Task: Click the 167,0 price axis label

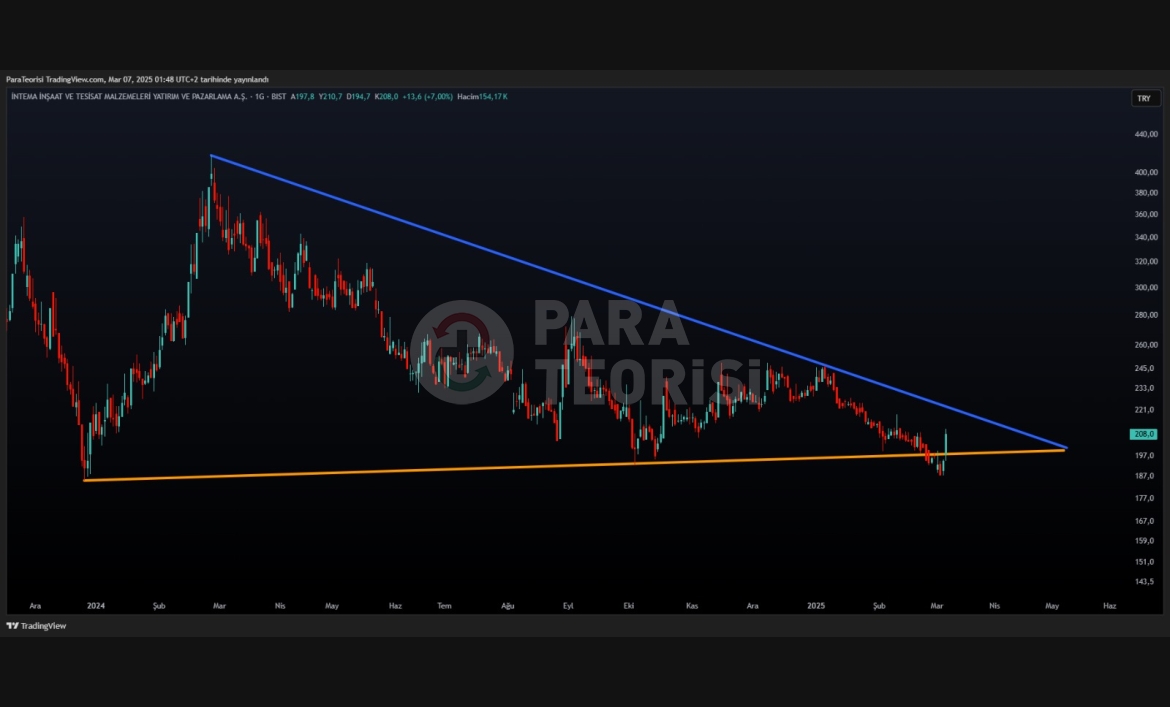Action: (1145, 521)
